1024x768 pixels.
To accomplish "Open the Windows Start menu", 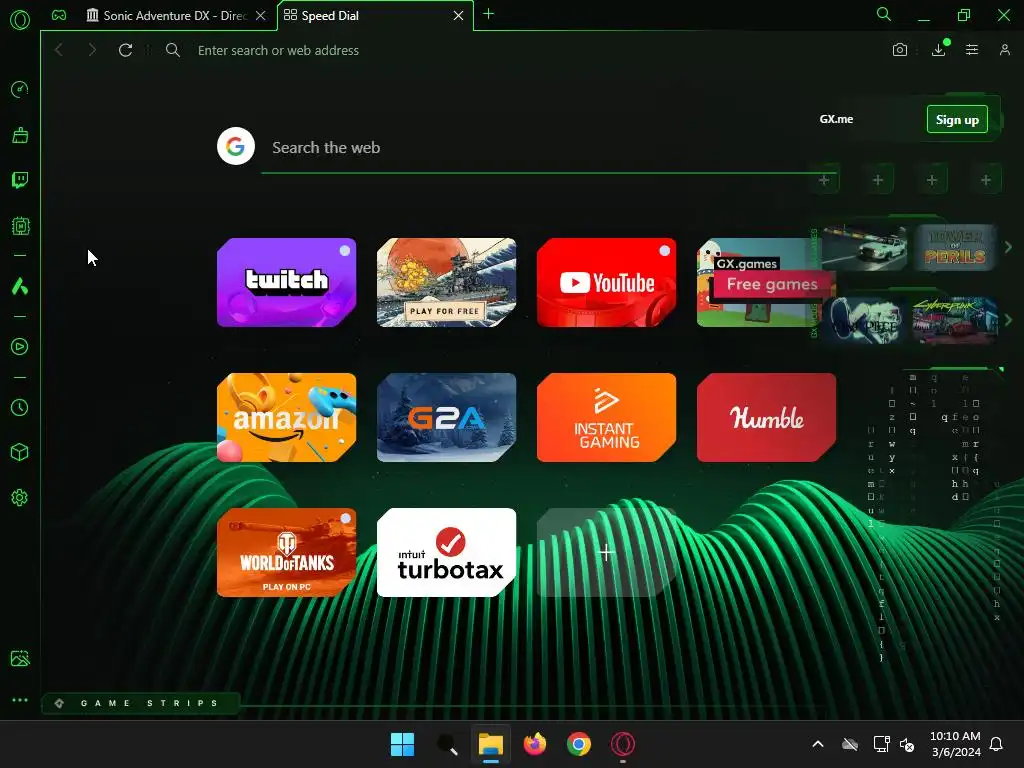I will tap(402, 744).
